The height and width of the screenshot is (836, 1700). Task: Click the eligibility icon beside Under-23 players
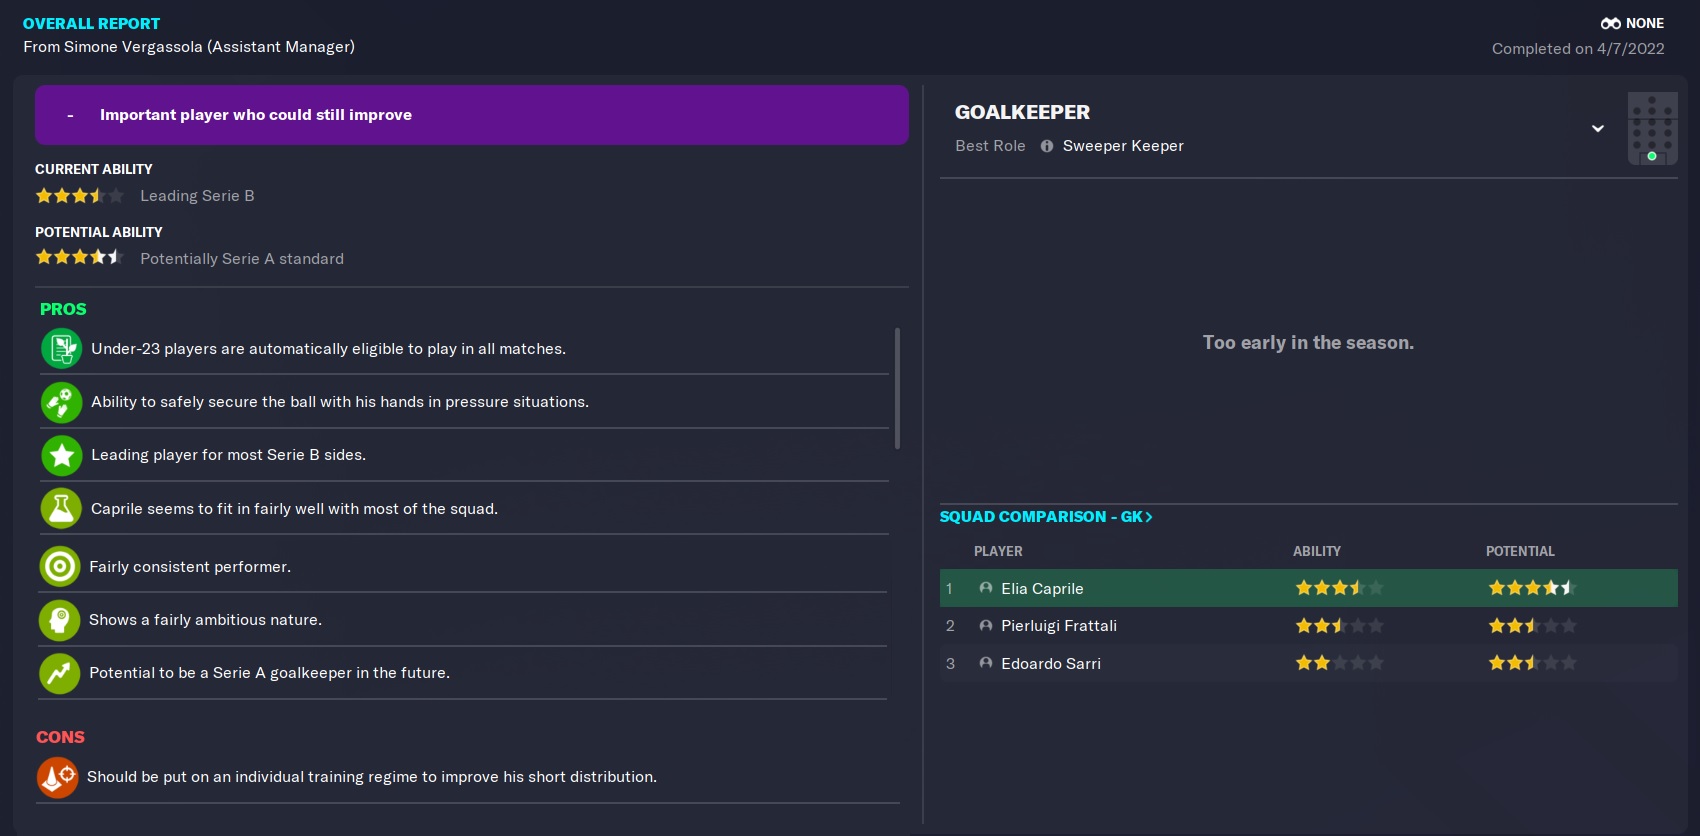click(61, 349)
